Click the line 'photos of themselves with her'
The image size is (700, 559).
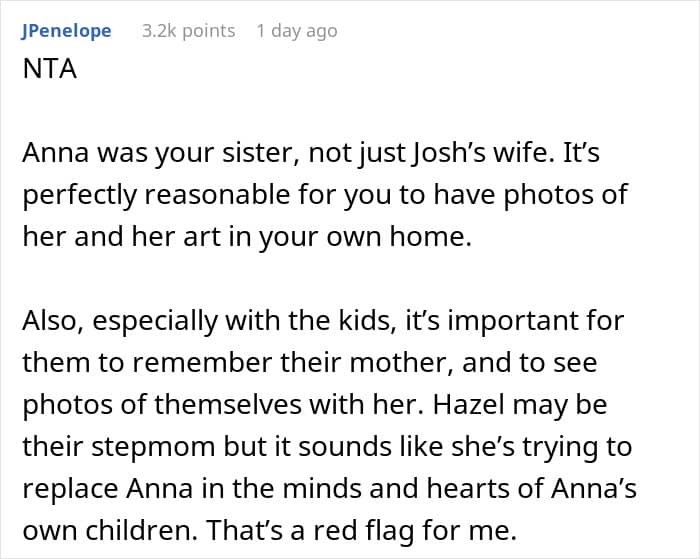point(223,405)
